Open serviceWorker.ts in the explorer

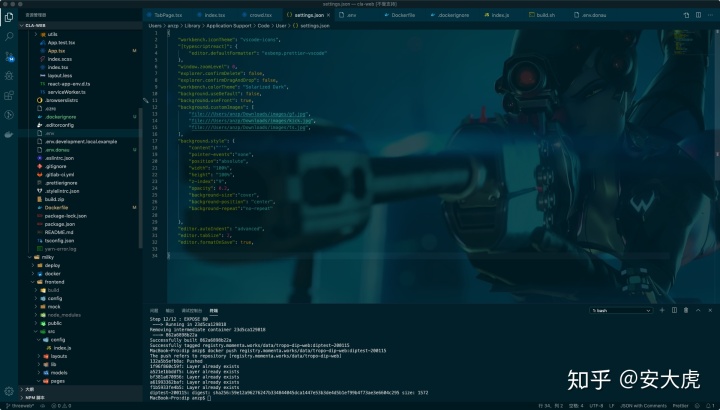[66, 92]
